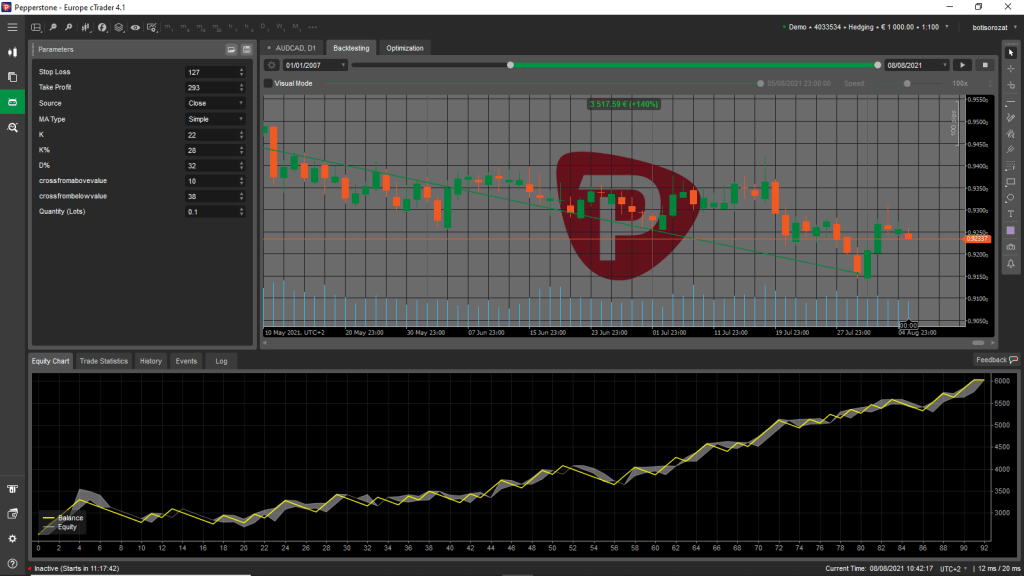Open the hamburger main menu
Screen dimensions: 1024x576
13,27
